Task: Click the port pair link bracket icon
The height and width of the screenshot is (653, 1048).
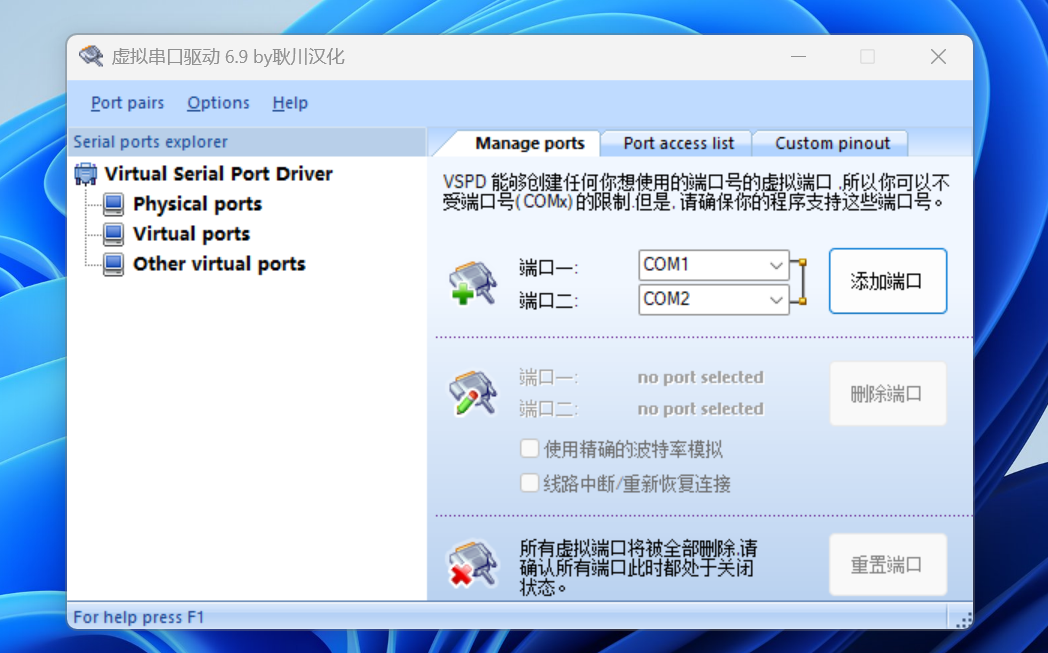Action: click(799, 281)
